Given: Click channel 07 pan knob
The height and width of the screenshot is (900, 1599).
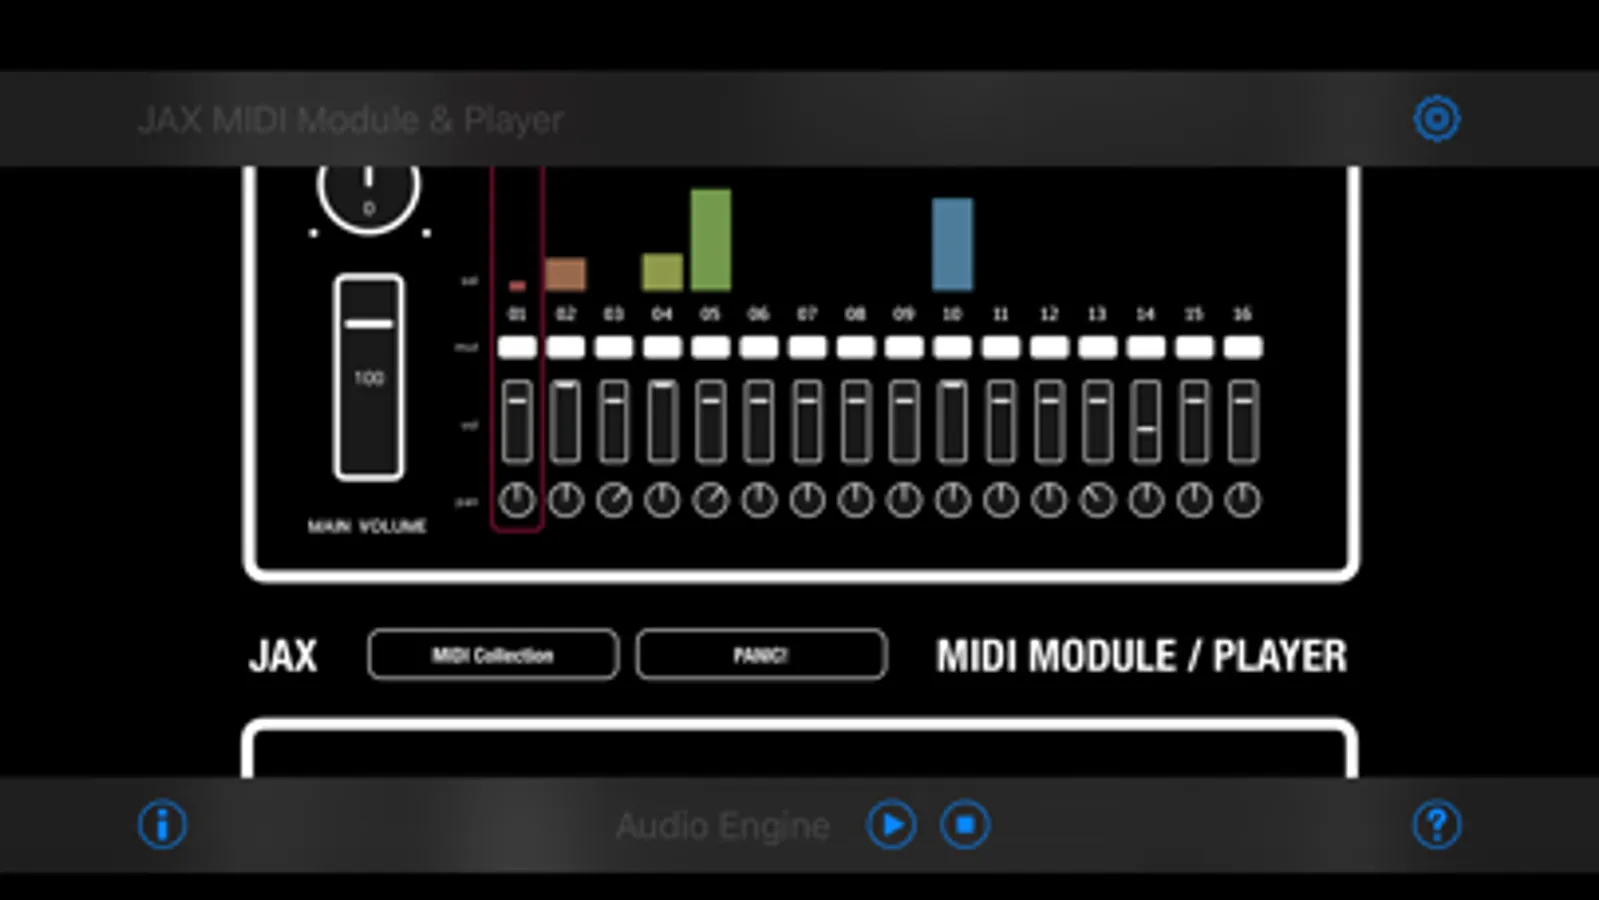Looking at the screenshot, I should coord(807,500).
